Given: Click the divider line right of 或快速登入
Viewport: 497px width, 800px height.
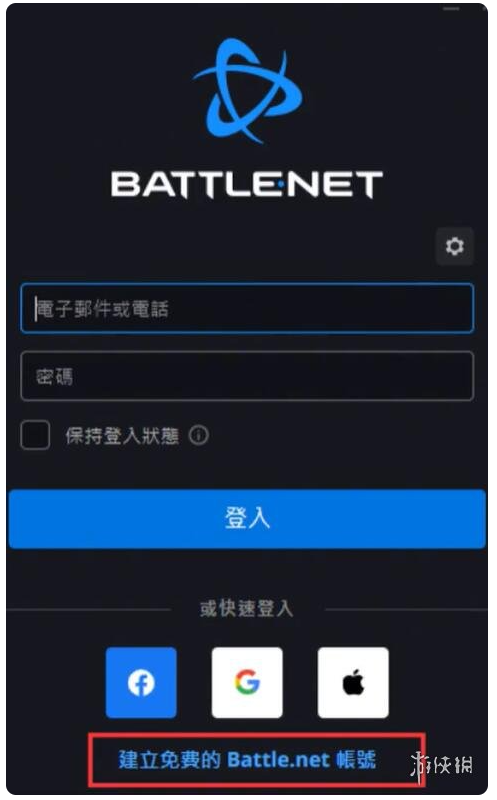Looking at the screenshot, I should coord(406,609).
